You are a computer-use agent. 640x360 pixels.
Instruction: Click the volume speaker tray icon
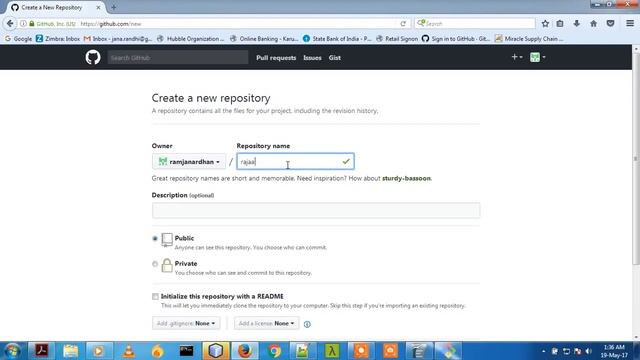588,351
